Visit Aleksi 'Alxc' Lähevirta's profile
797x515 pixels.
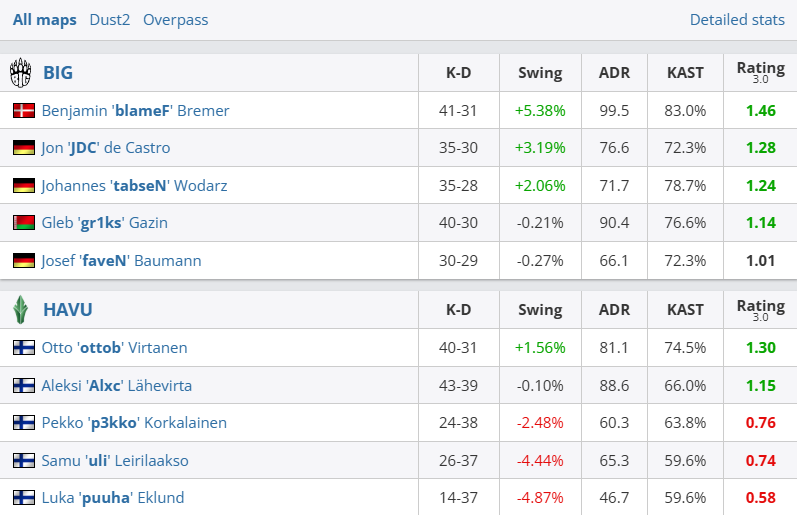coord(116,385)
